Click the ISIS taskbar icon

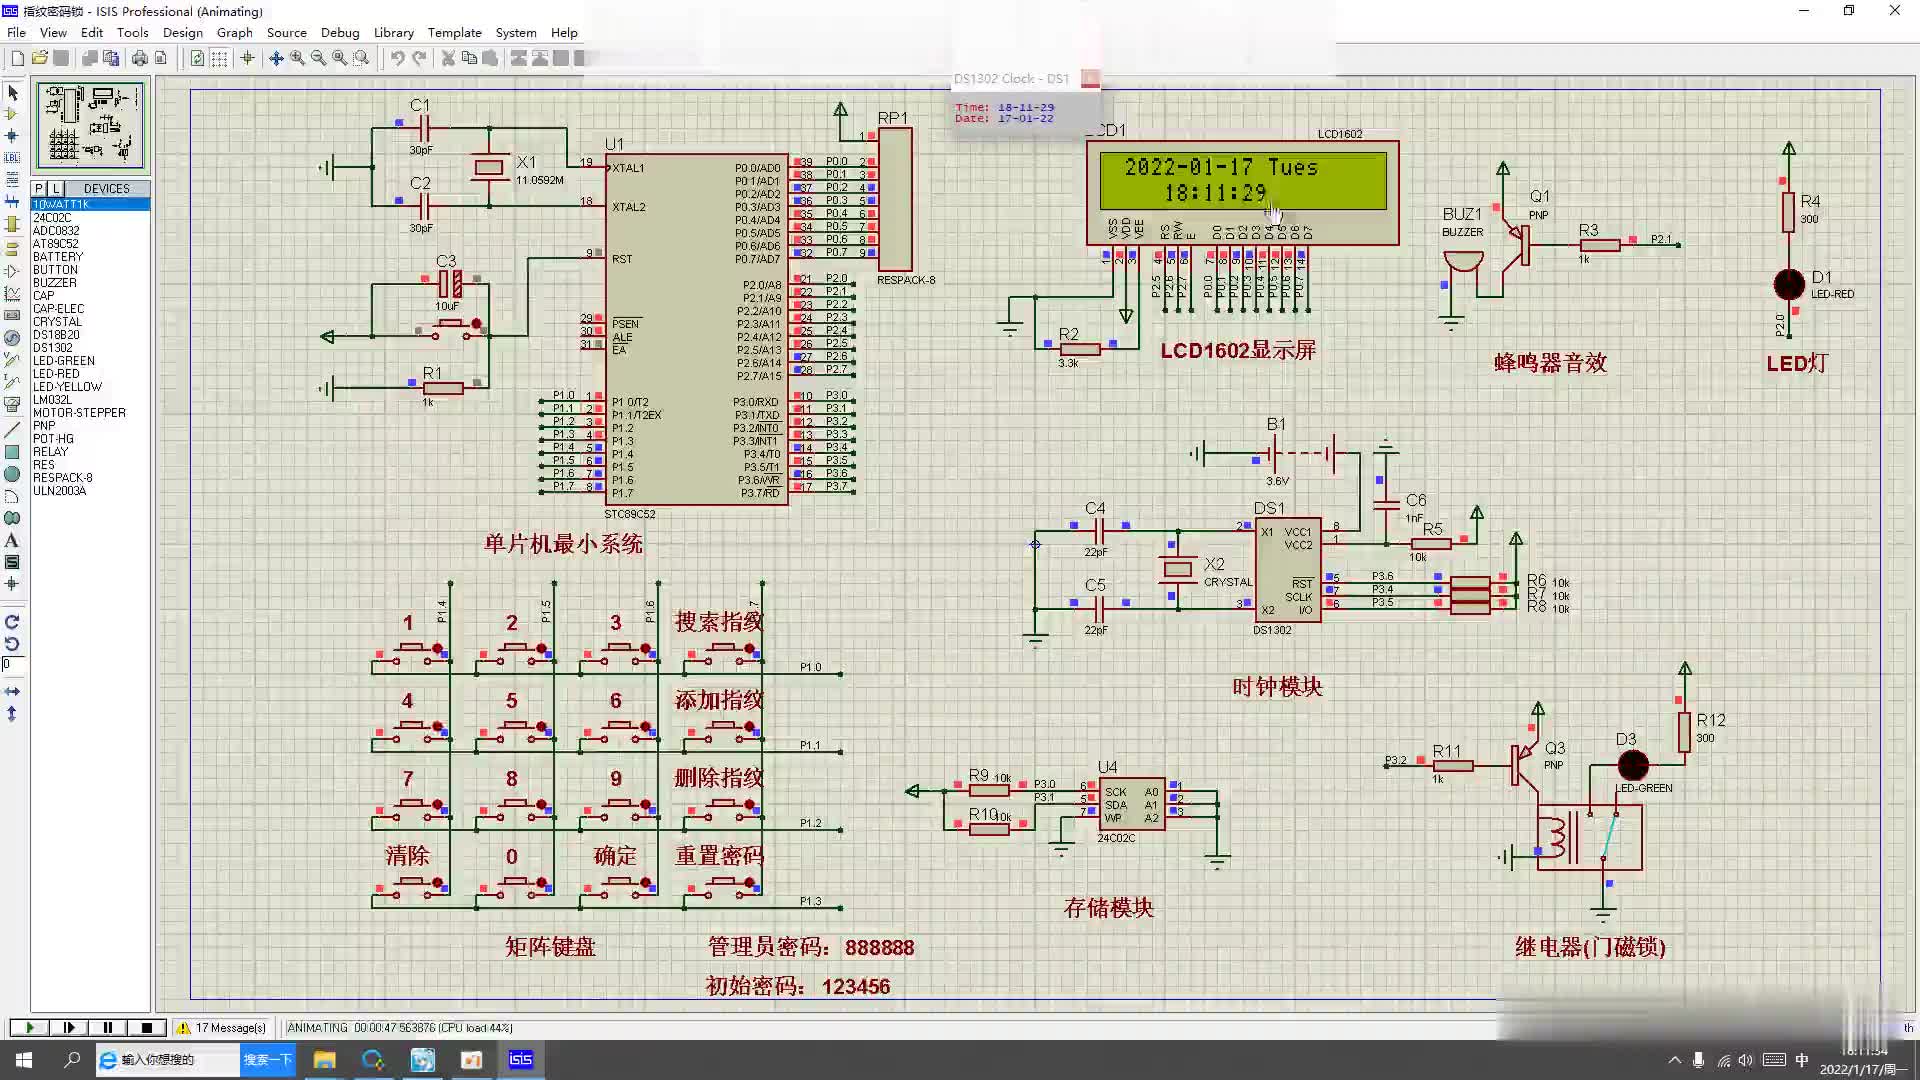click(520, 1059)
